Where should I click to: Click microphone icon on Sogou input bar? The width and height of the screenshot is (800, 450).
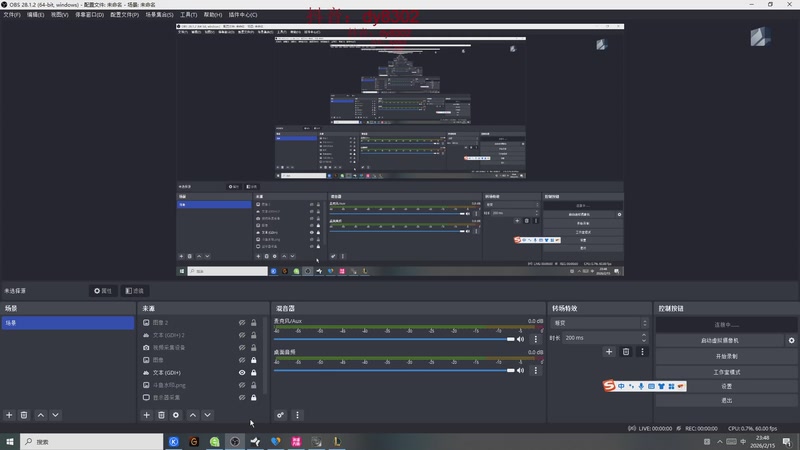click(x=641, y=386)
